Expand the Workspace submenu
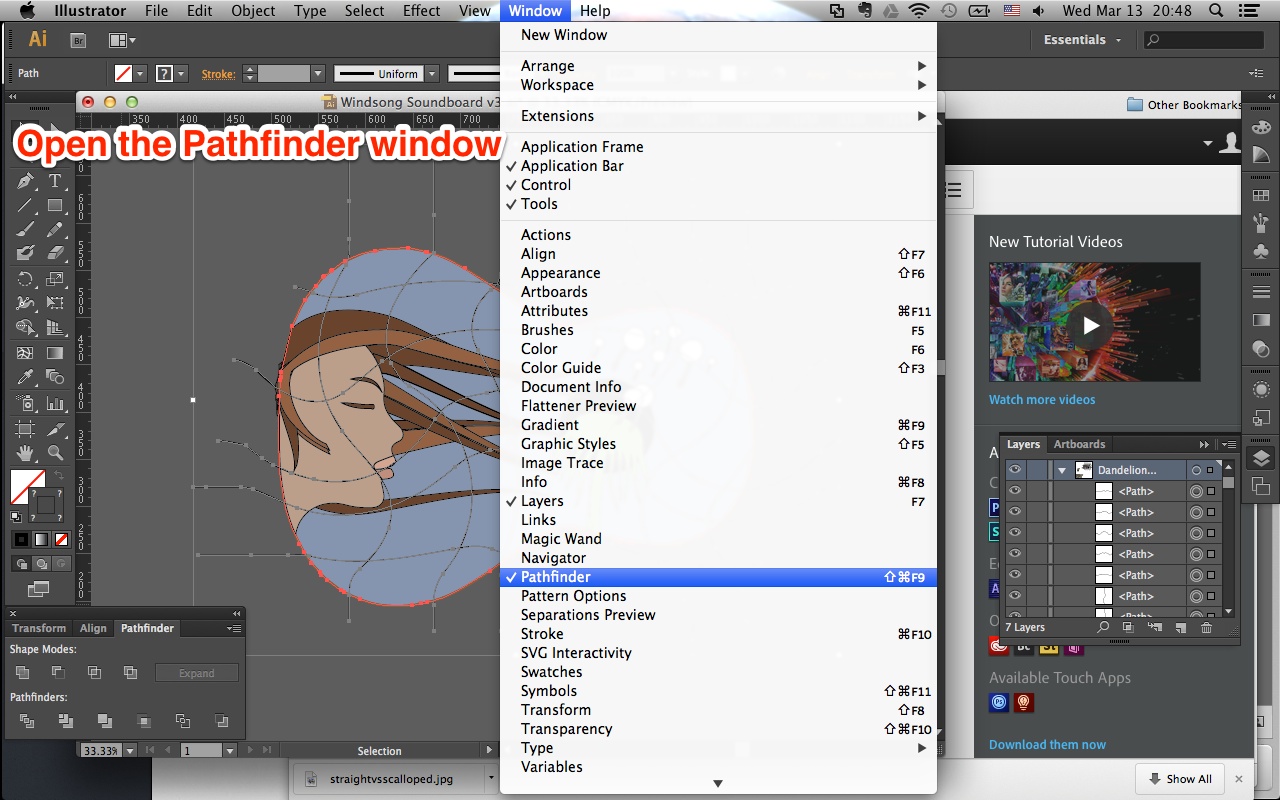1280x800 pixels. [x=718, y=85]
